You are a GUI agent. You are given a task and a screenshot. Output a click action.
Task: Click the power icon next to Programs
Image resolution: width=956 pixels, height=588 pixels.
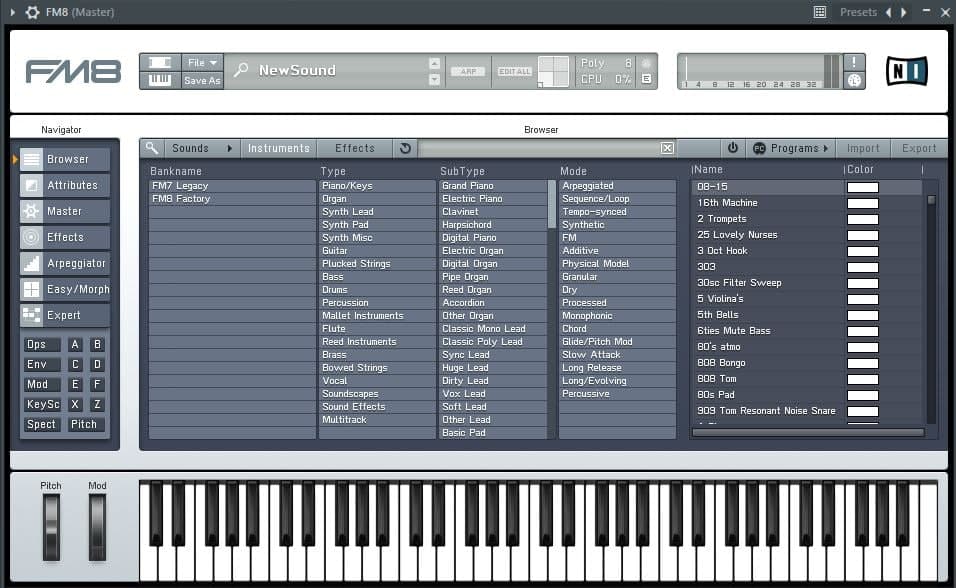[733, 148]
